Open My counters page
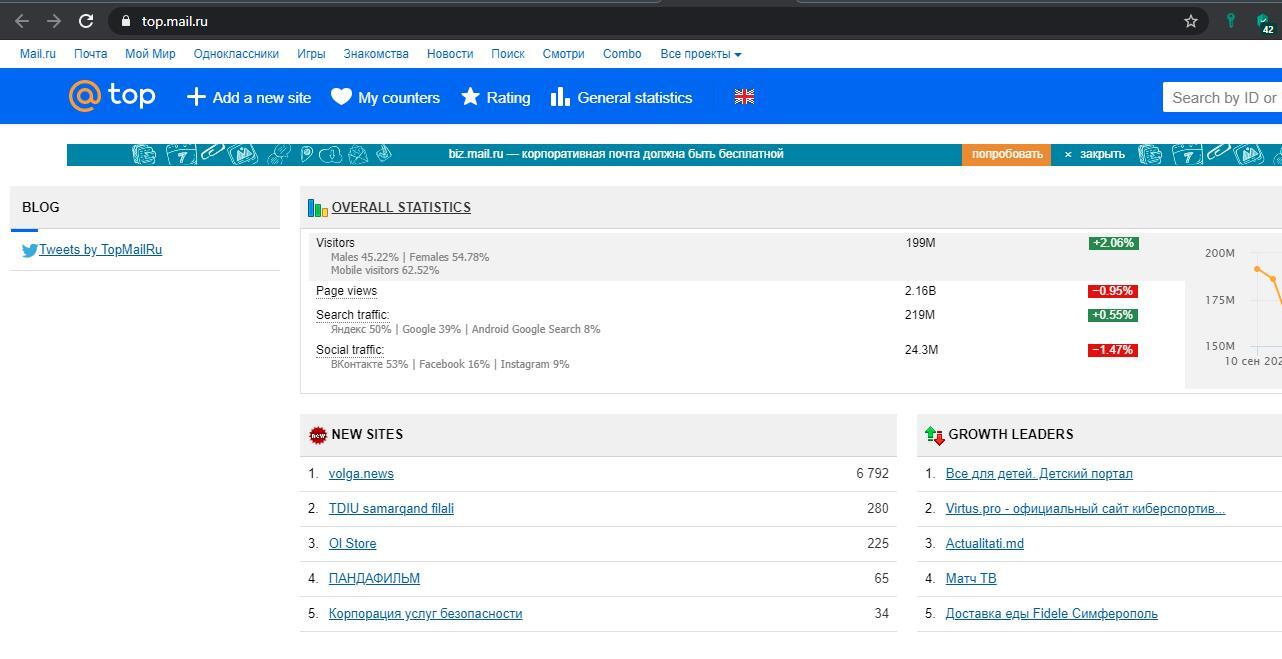Viewport: 1282px width, 659px height. click(386, 97)
